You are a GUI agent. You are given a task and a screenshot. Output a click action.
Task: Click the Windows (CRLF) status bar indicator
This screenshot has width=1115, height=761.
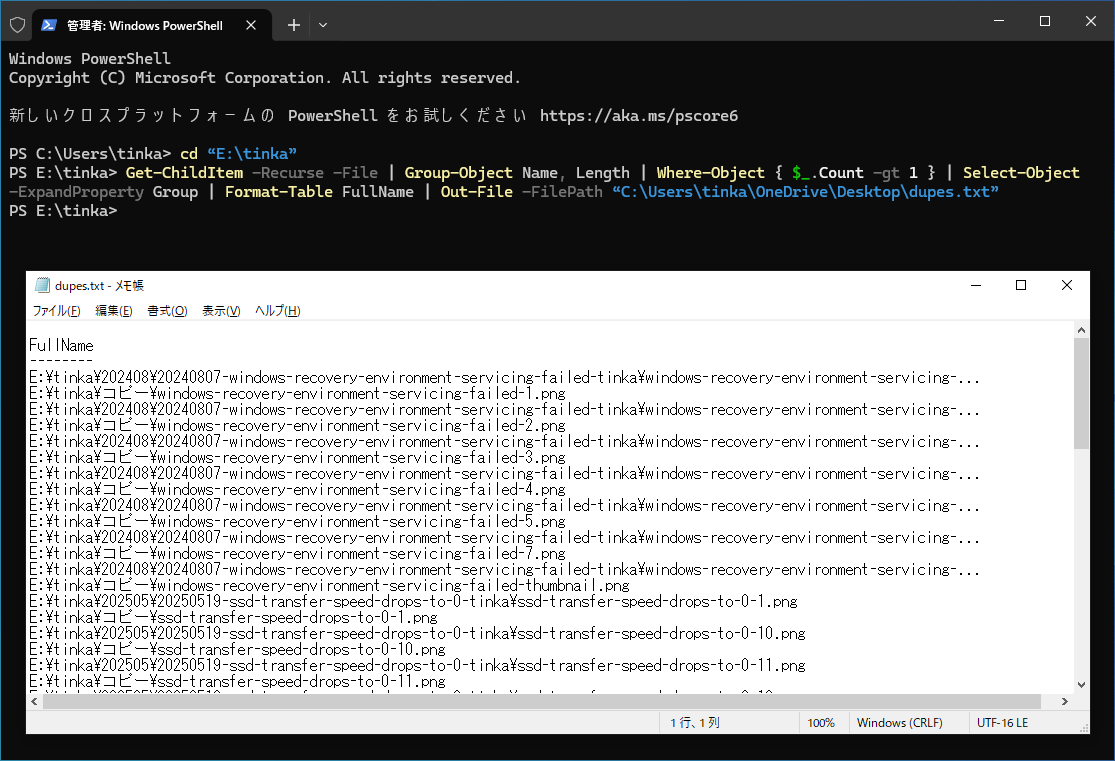(899, 722)
